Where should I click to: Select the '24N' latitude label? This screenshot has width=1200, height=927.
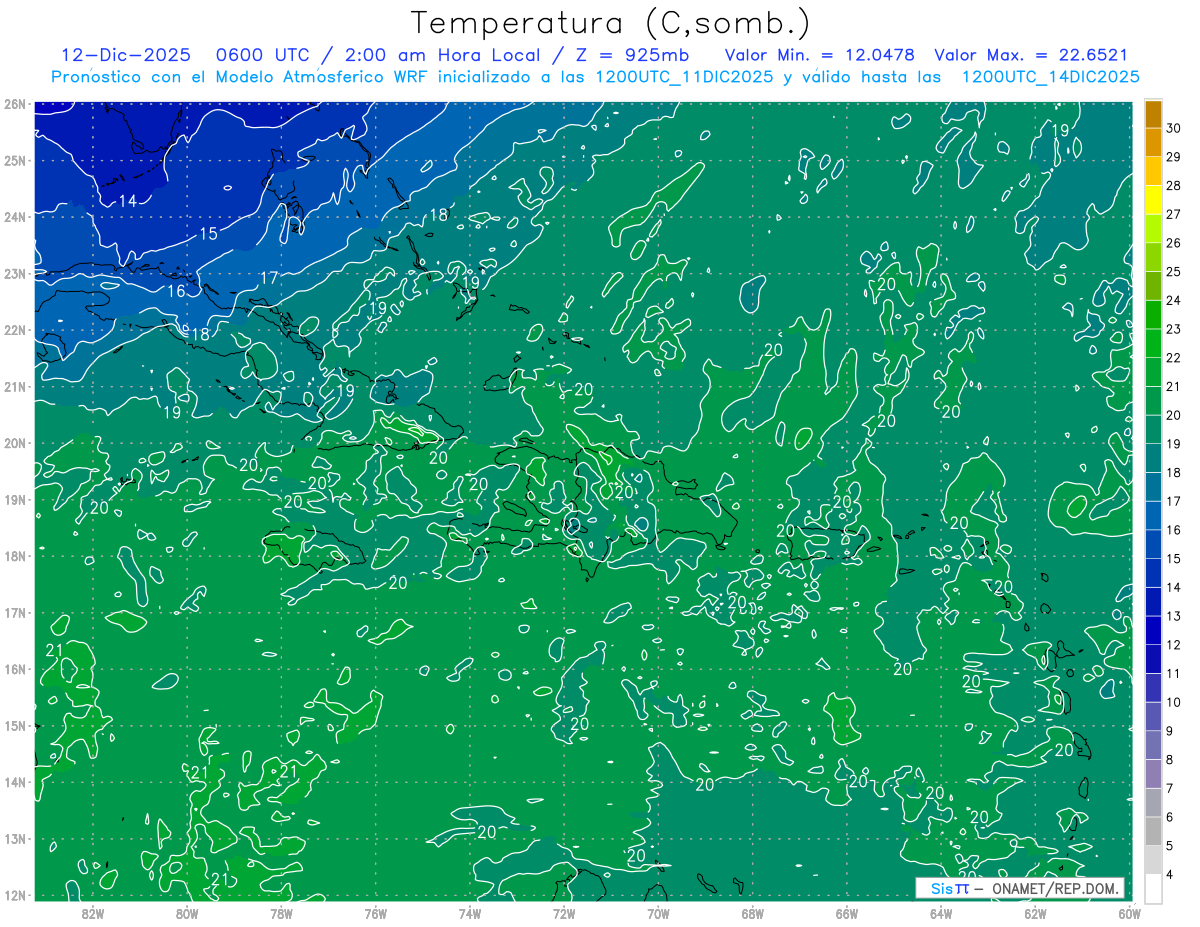[x=15, y=217]
